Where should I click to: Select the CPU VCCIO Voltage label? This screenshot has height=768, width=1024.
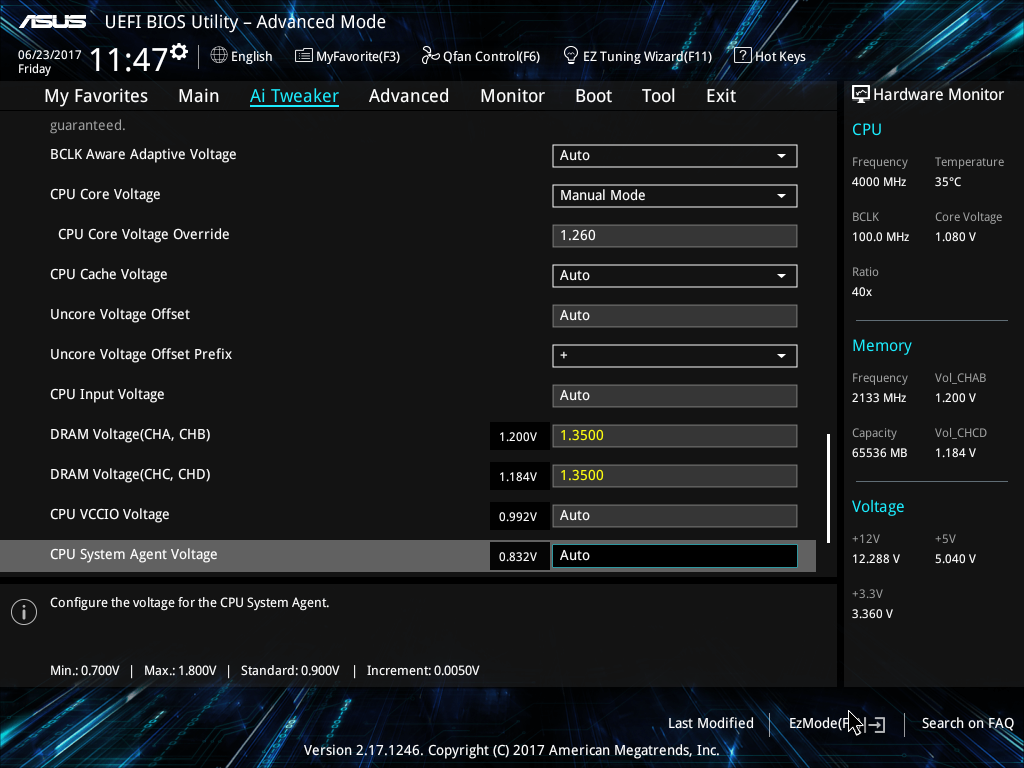[110, 515]
